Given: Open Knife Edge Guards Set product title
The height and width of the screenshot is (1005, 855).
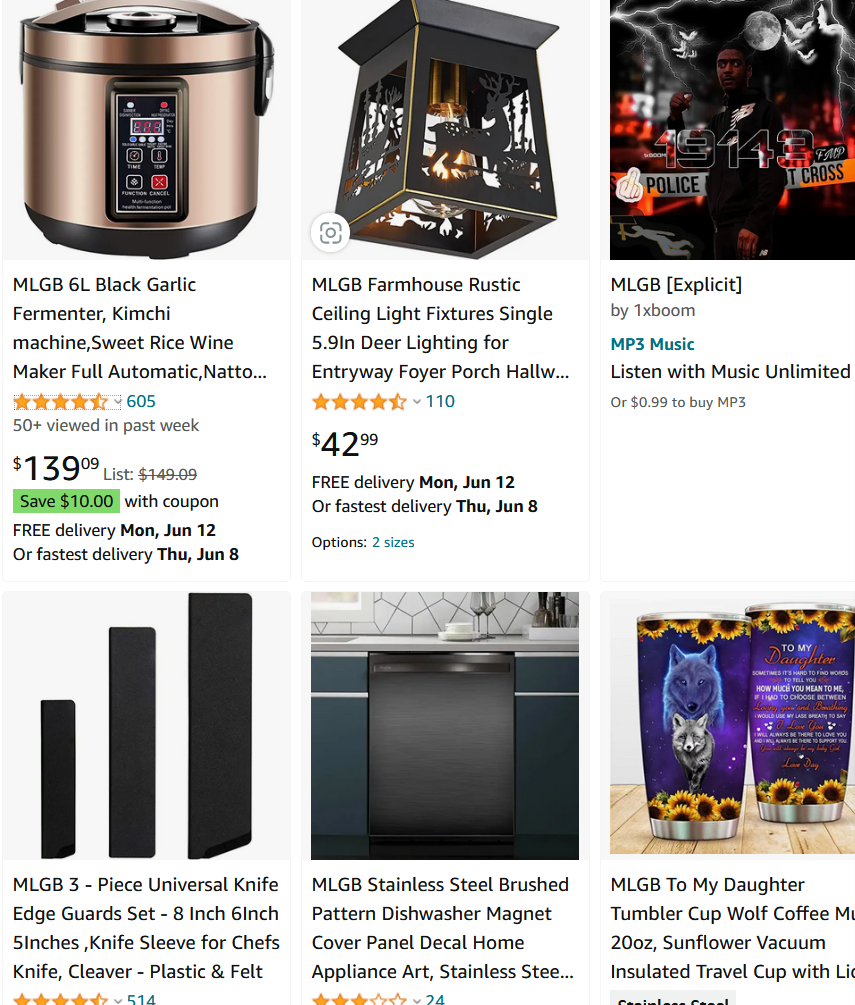Looking at the screenshot, I should [x=146, y=928].
